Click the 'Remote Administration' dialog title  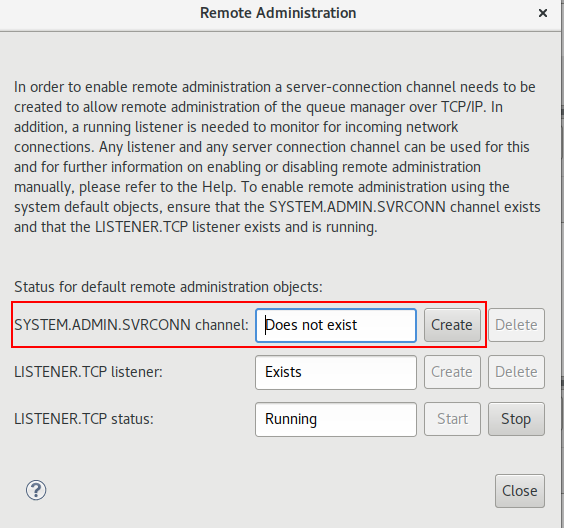coord(278,13)
